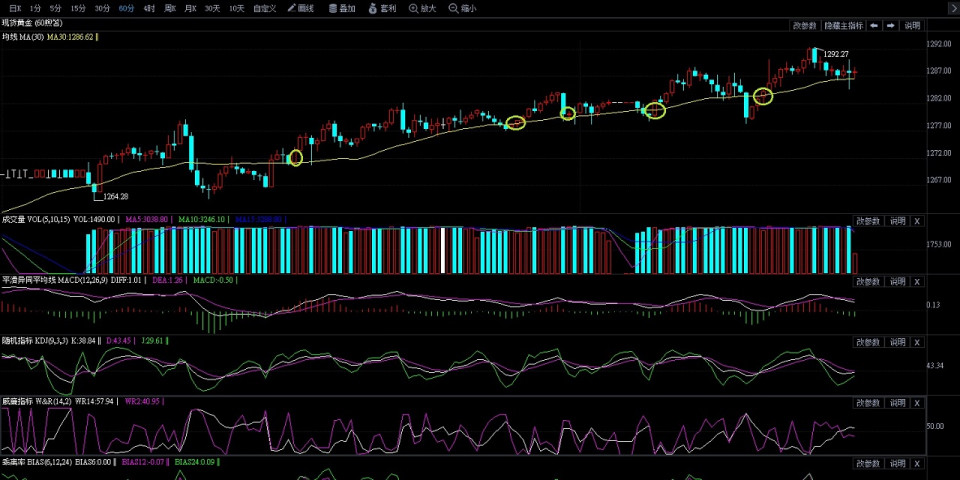960x480 pixels.
Task: Toggle 隐藏主指标 to hide main indicator
Action: tap(843, 25)
